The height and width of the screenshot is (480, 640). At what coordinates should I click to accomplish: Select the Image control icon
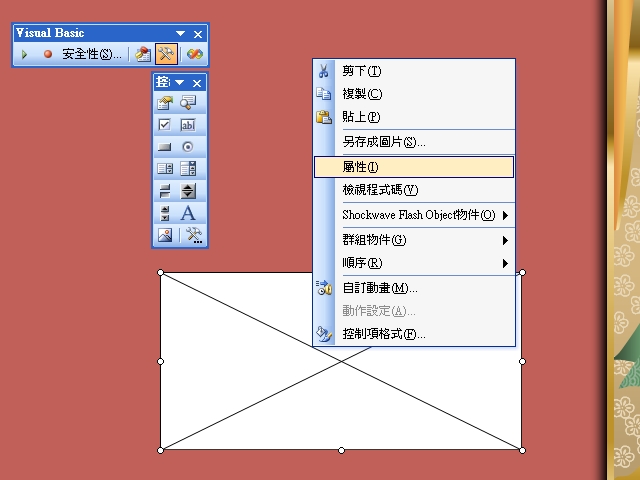(164, 235)
